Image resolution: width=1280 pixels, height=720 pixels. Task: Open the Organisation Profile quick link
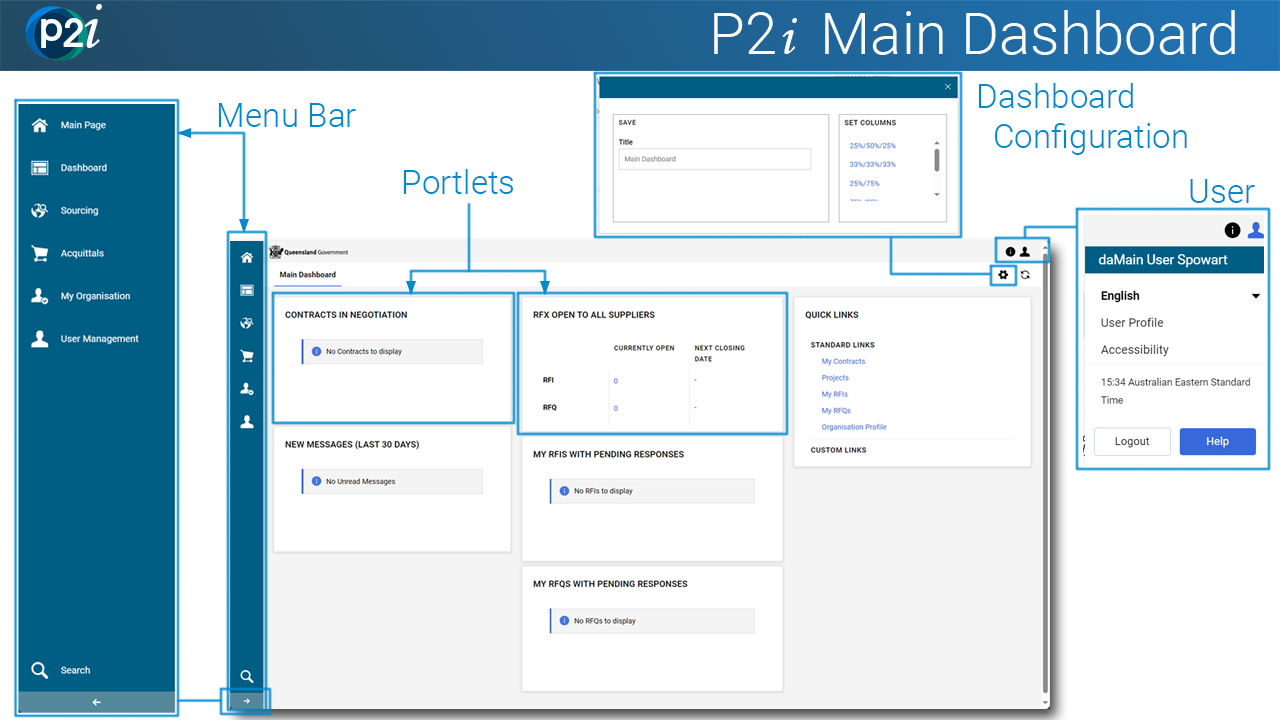pyautogui.click(x=854, y=427)
